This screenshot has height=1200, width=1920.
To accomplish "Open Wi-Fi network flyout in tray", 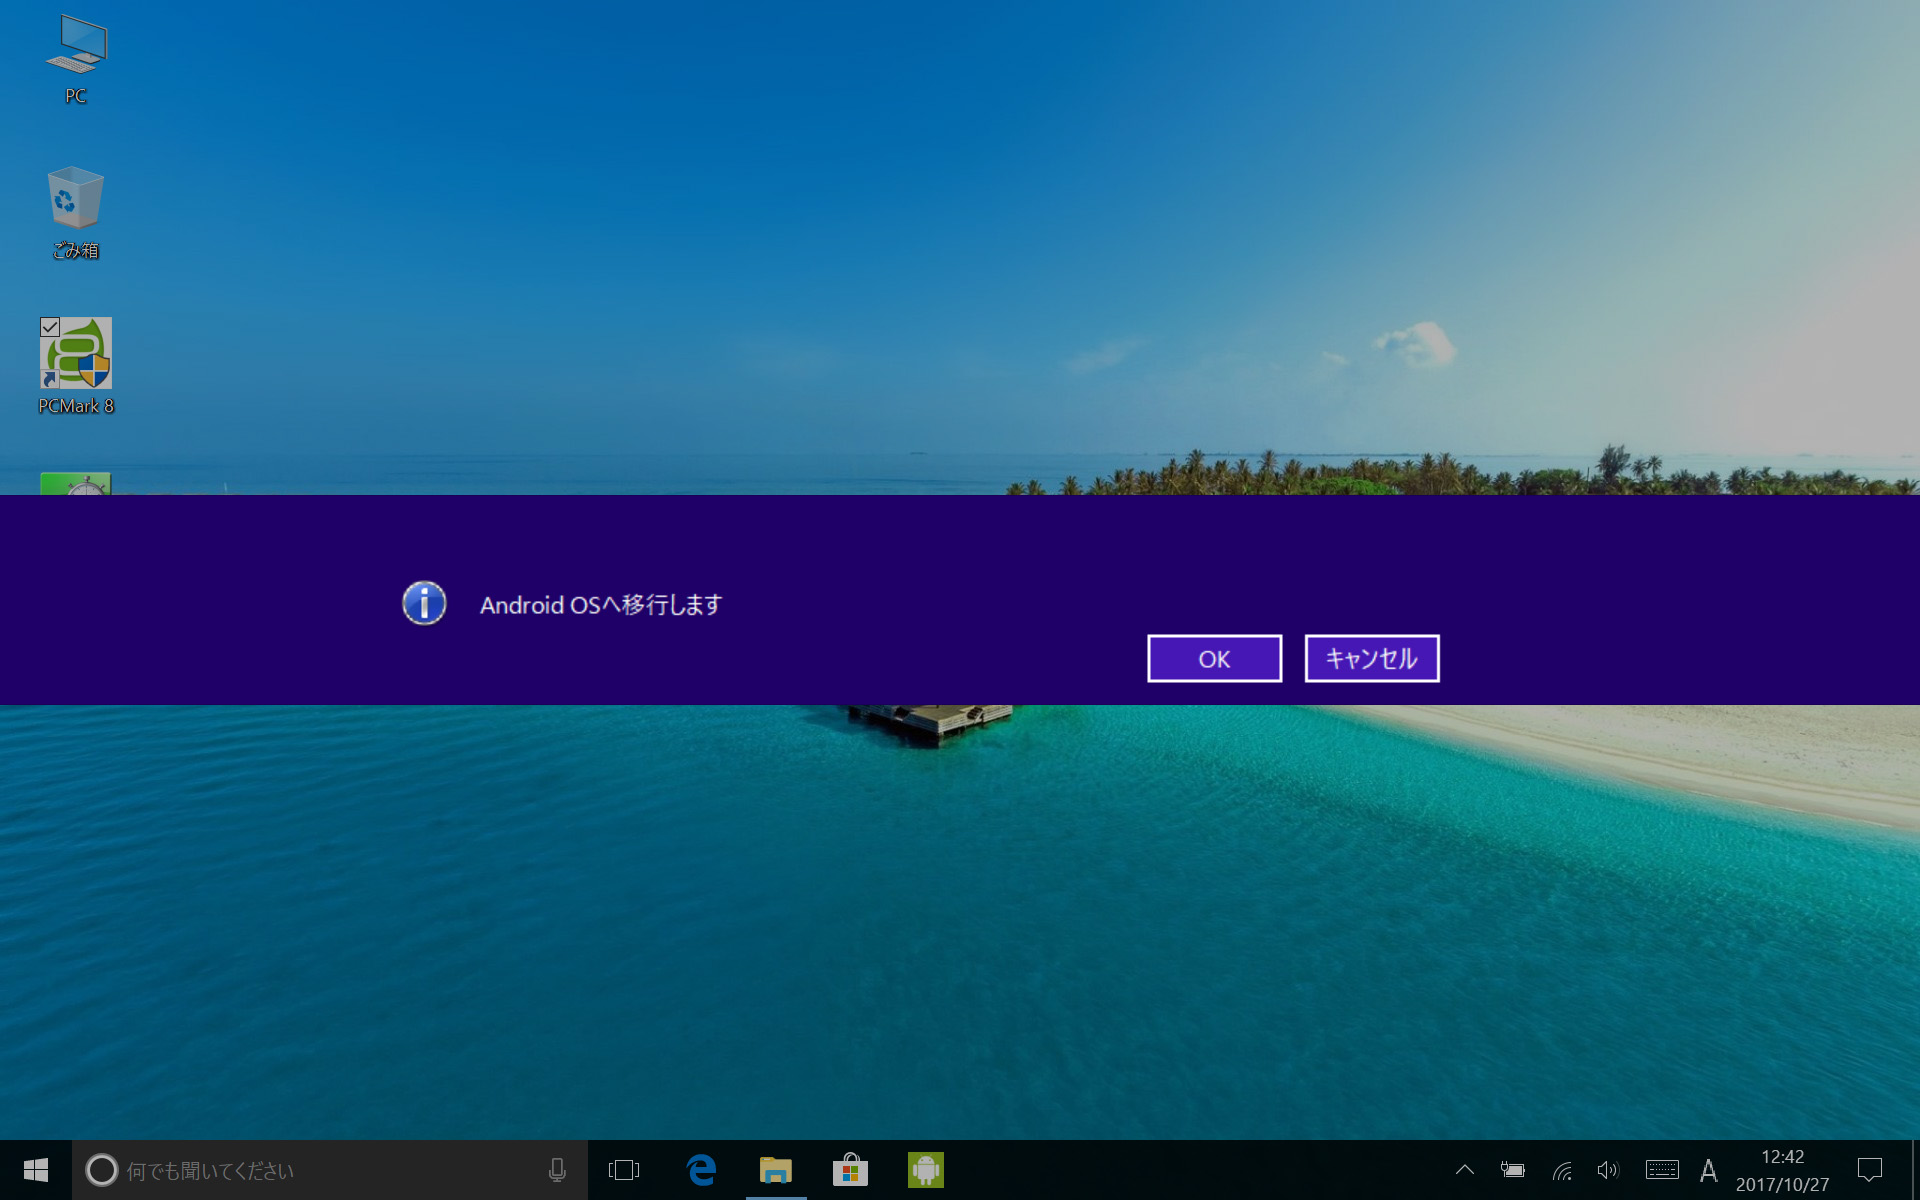I will (x=1562, y=1170).
